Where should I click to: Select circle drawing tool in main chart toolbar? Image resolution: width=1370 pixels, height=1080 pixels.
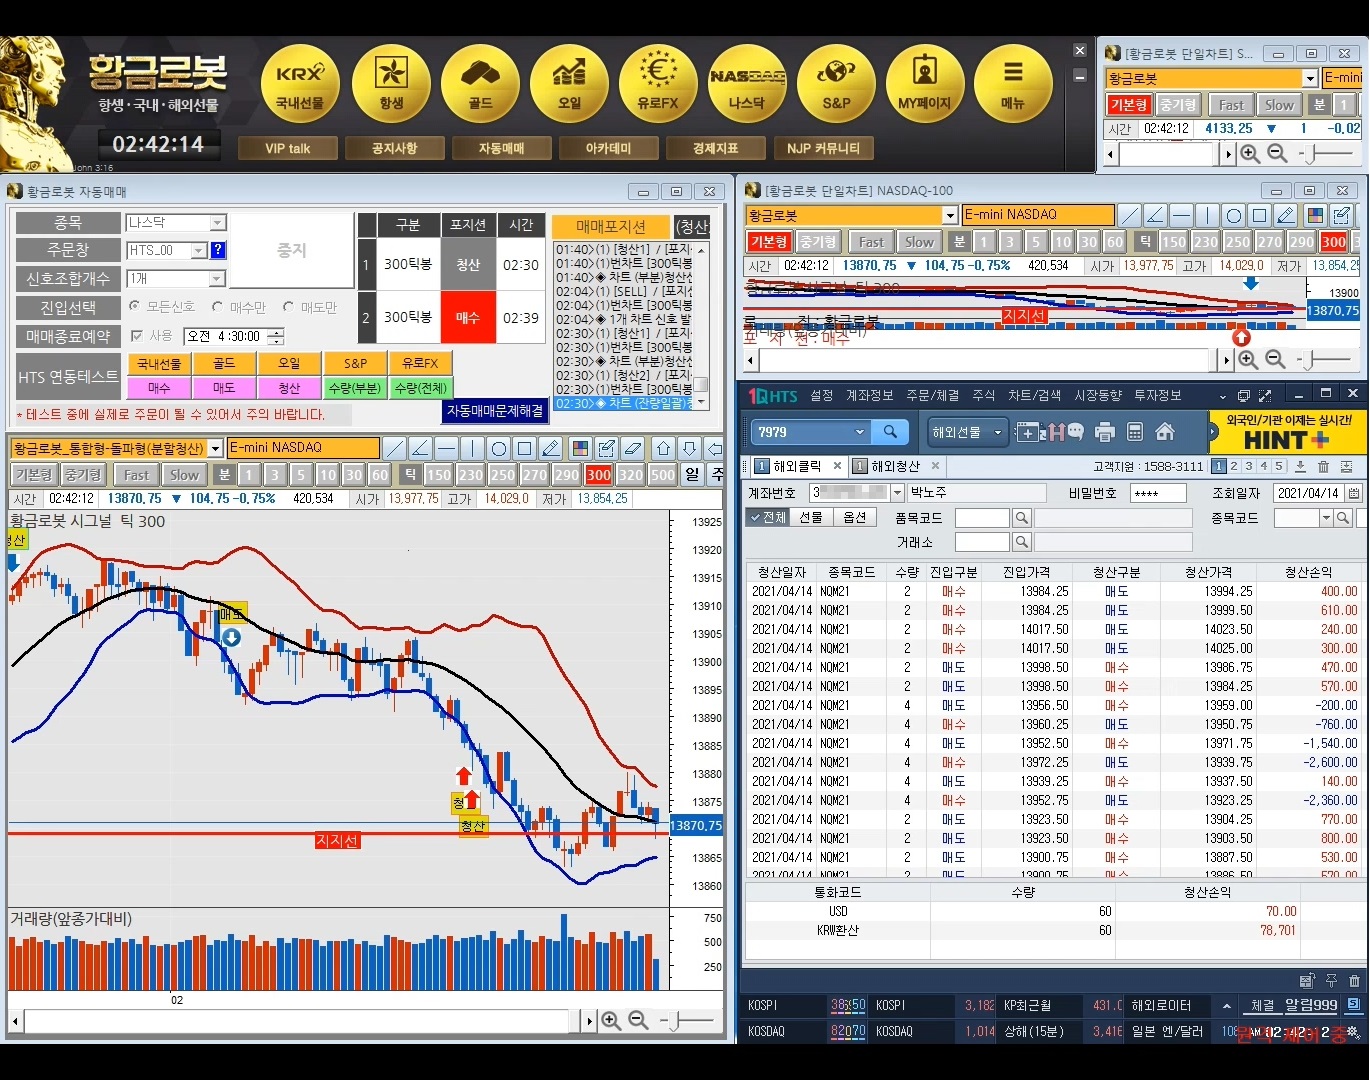[x=498, y=448]
